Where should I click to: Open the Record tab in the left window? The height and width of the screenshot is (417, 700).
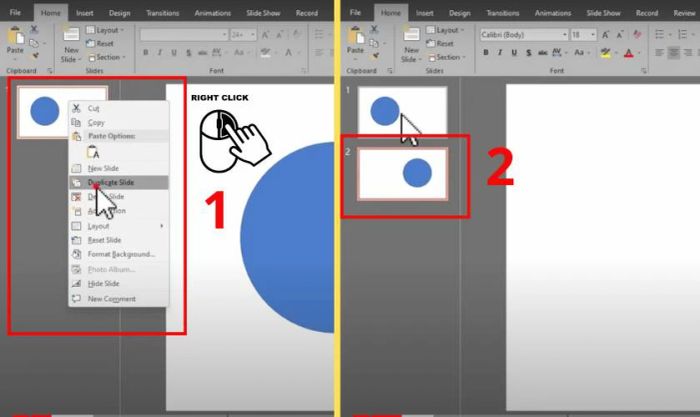click(x=307, y=13)
